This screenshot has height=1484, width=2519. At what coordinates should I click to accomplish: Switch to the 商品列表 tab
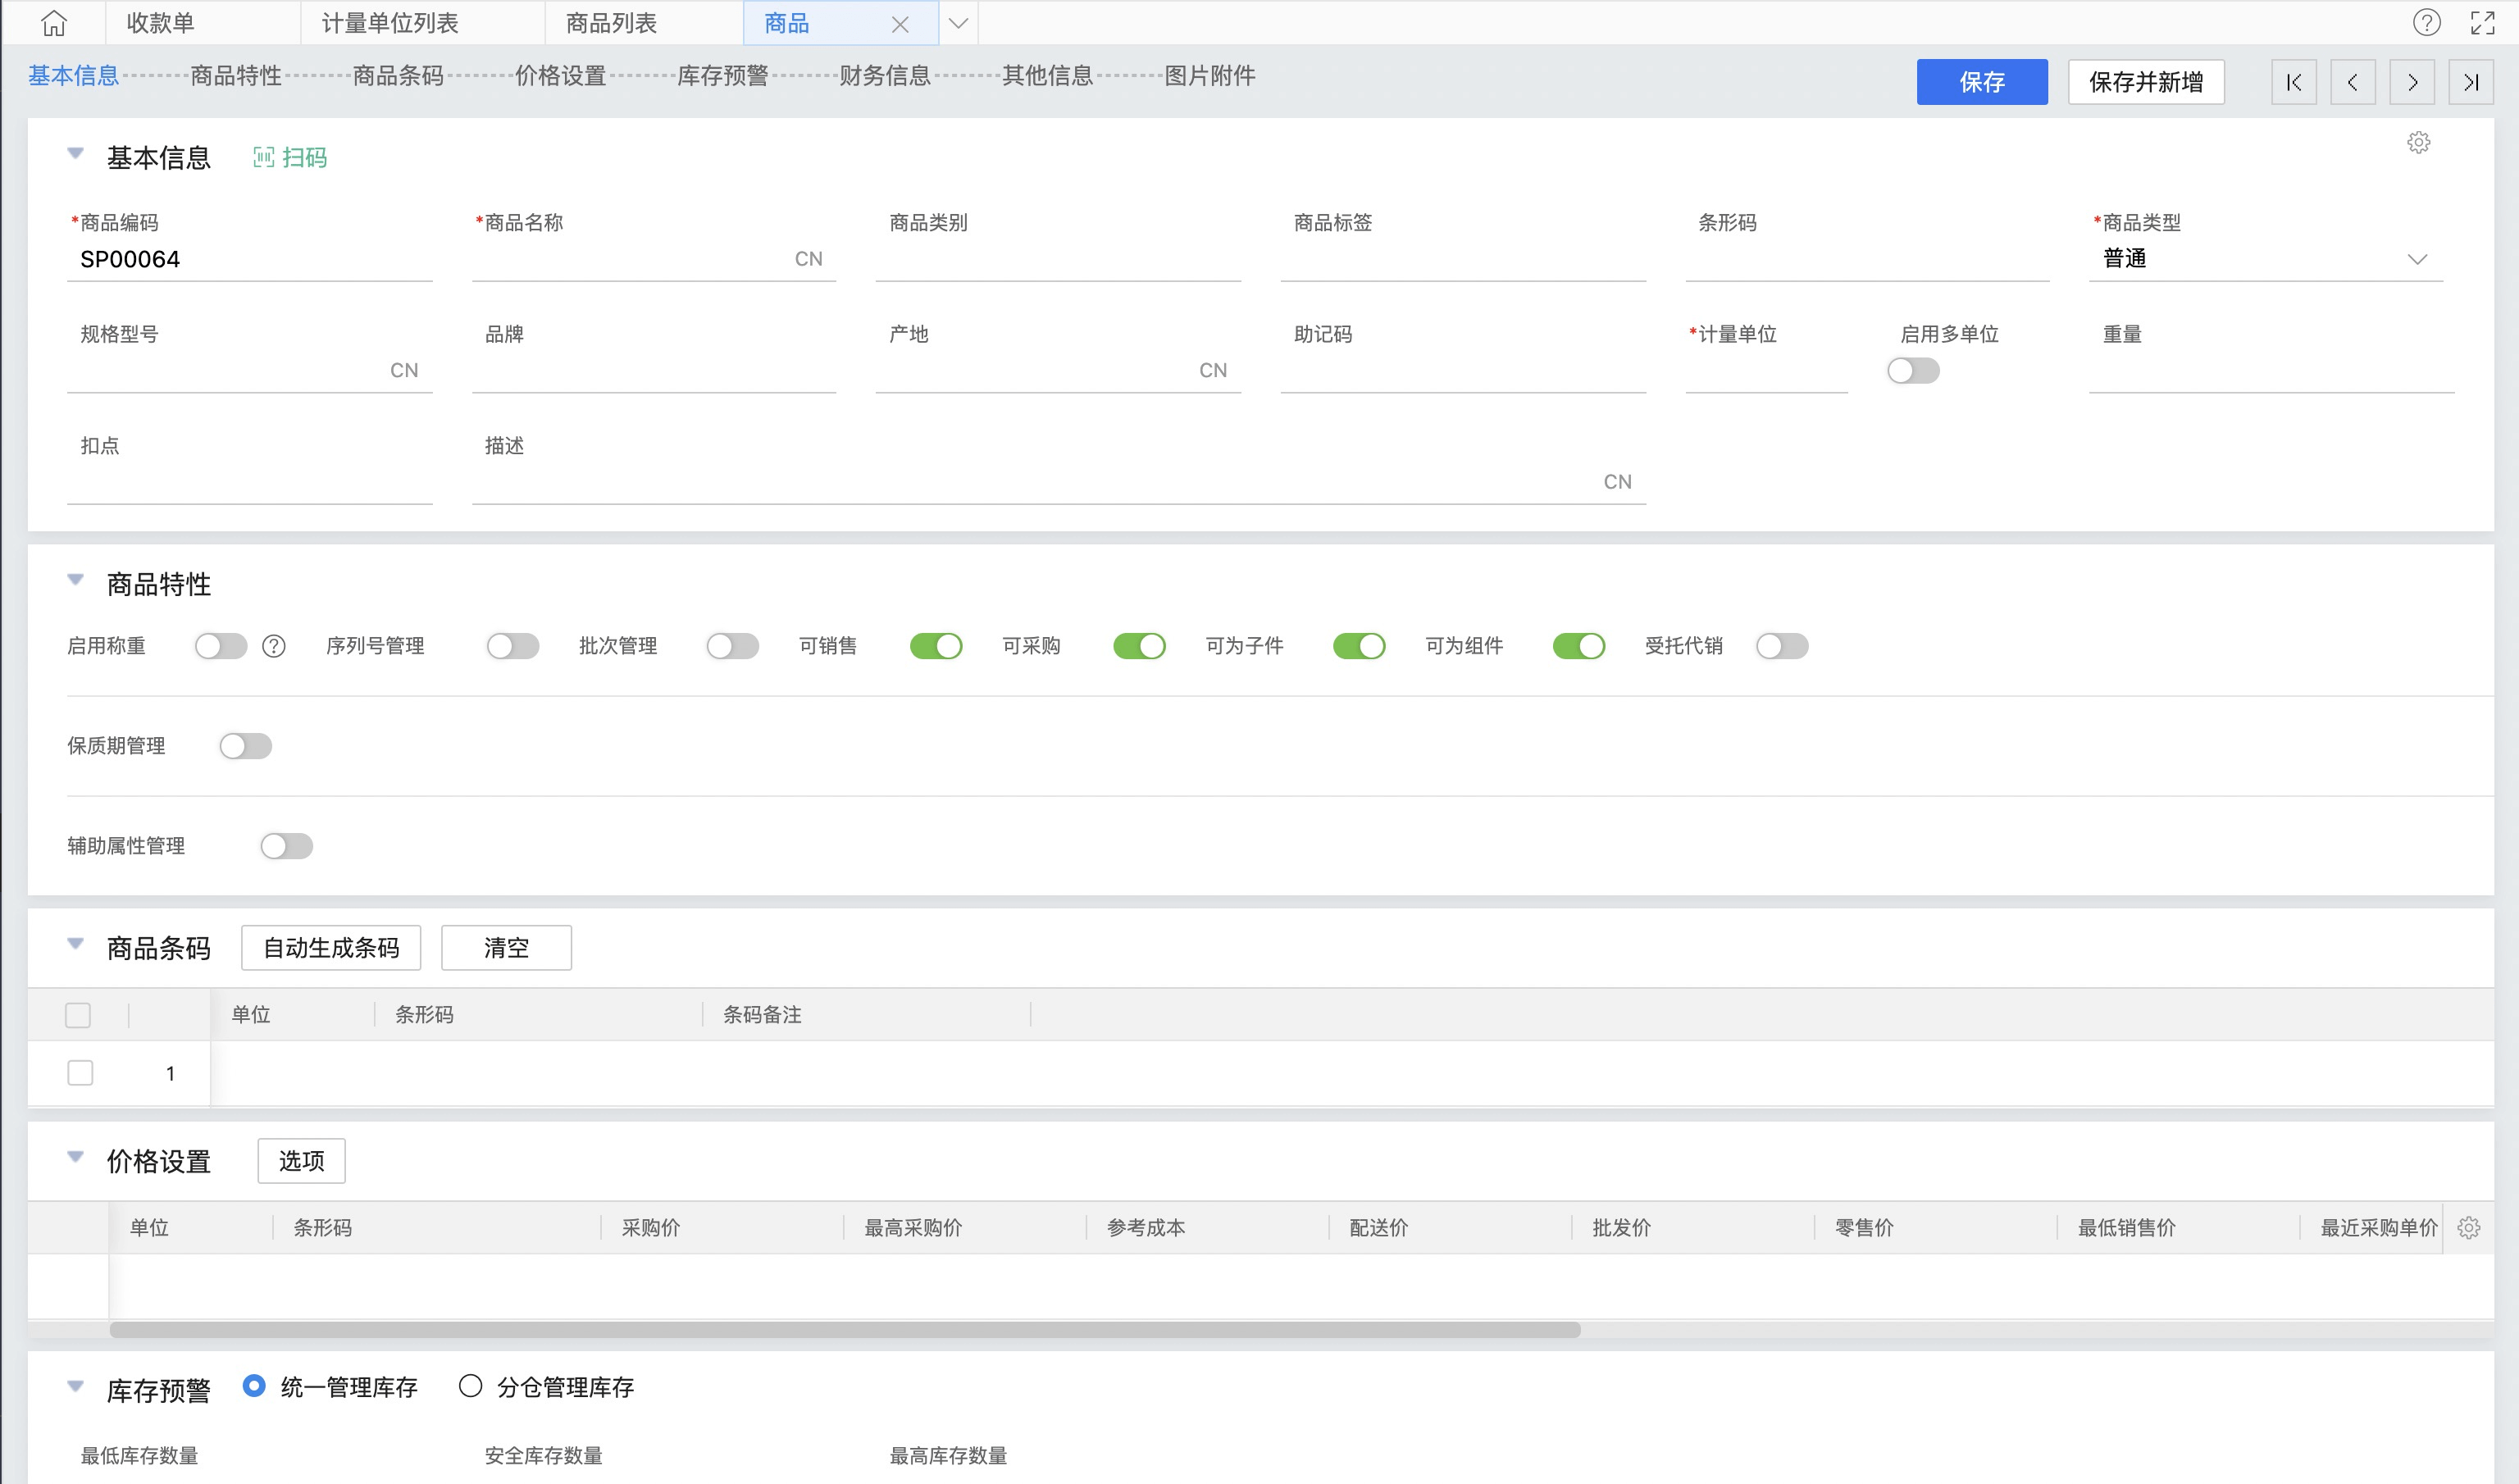(611, 23)
